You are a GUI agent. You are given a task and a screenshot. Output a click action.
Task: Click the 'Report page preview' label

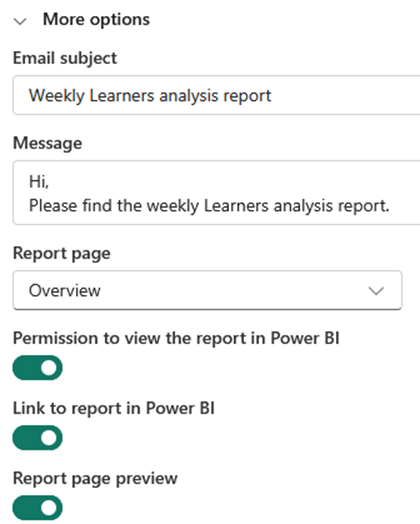pos(95,478)
